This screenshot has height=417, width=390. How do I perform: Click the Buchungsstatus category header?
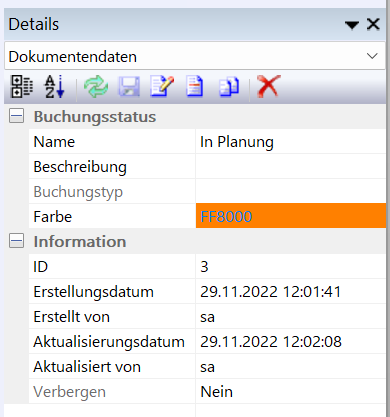tap(95, 117)
